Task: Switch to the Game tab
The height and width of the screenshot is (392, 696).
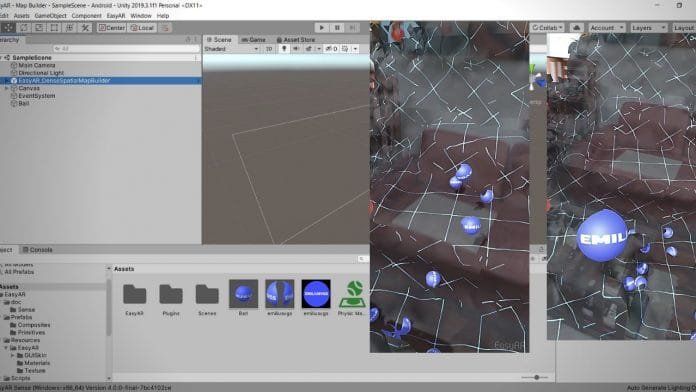Action: [253, 40]
